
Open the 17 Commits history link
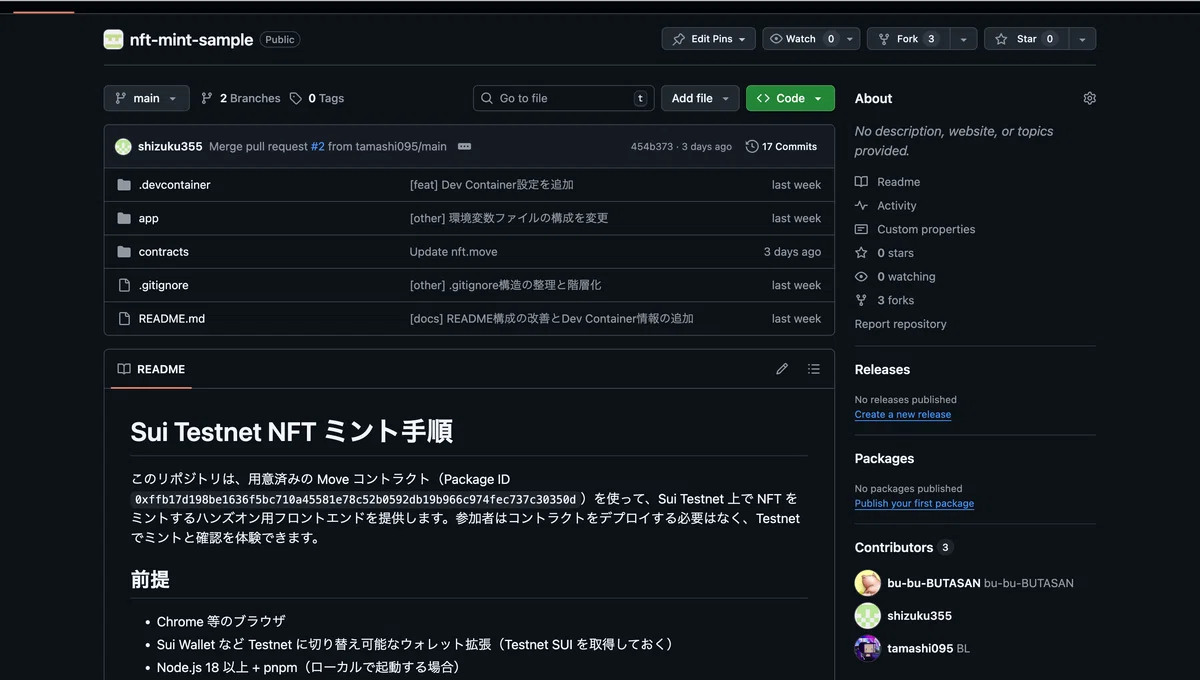pos(781,146)
